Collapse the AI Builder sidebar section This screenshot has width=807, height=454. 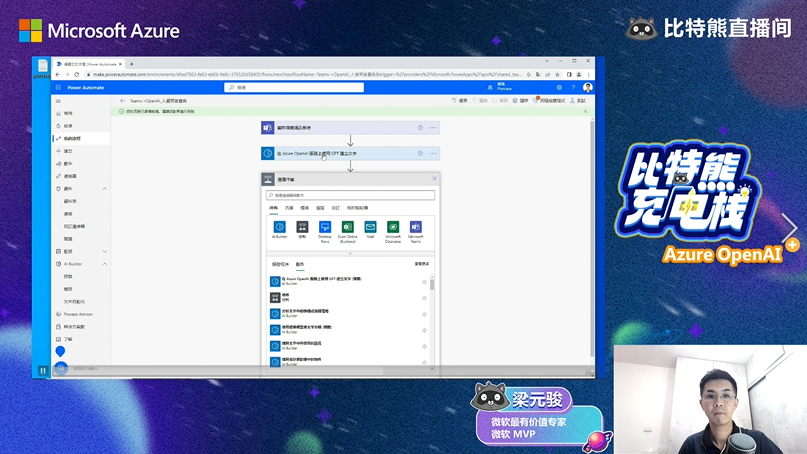104,264
